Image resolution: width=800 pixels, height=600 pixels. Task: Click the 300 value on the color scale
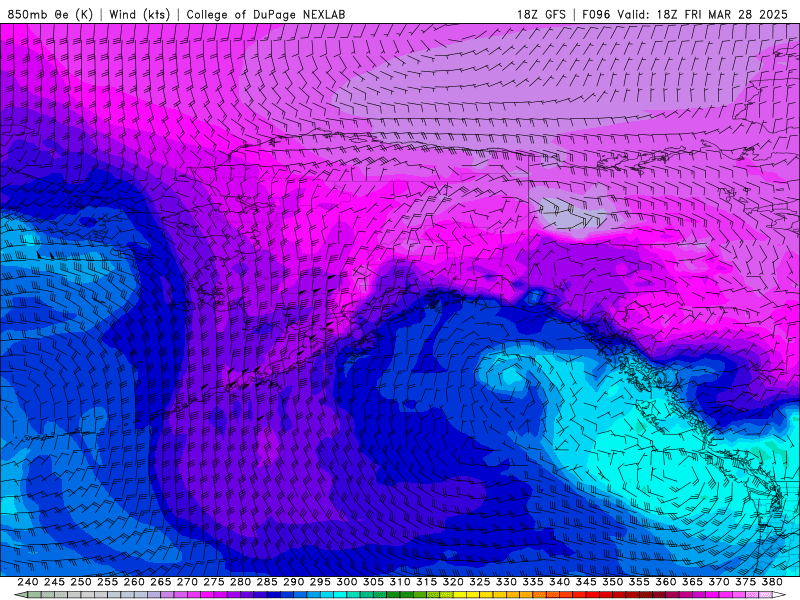coord(347,582)
